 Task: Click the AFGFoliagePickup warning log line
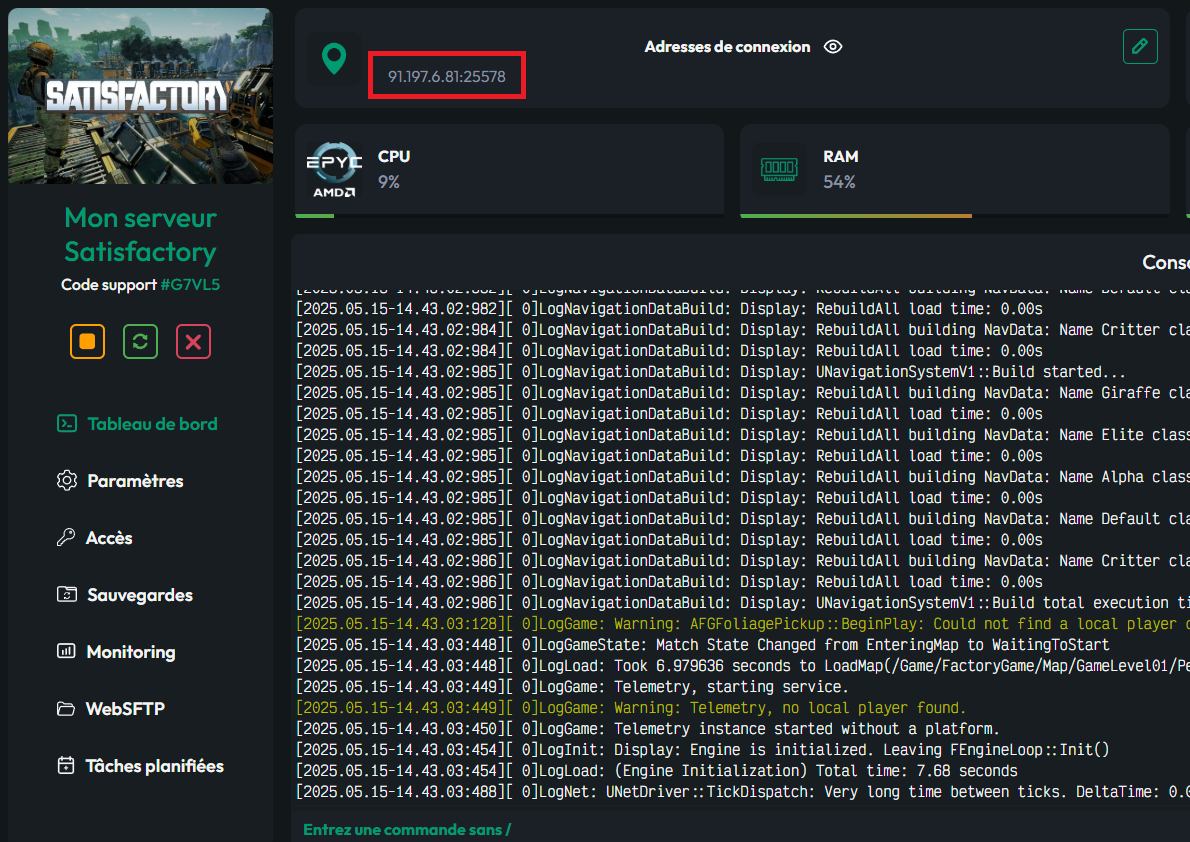[742, 624]
